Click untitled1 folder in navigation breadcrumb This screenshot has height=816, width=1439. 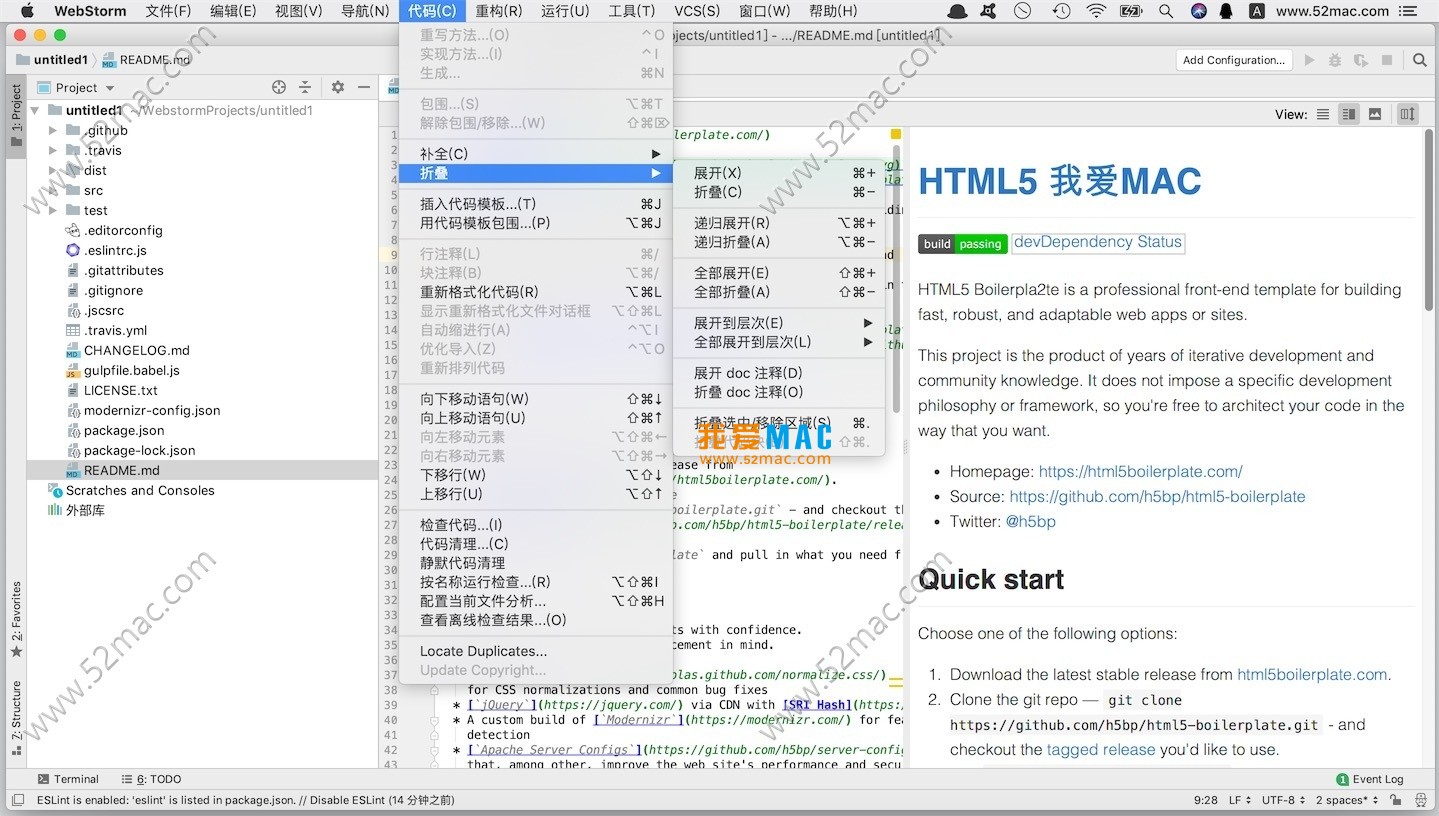[52, 60]
